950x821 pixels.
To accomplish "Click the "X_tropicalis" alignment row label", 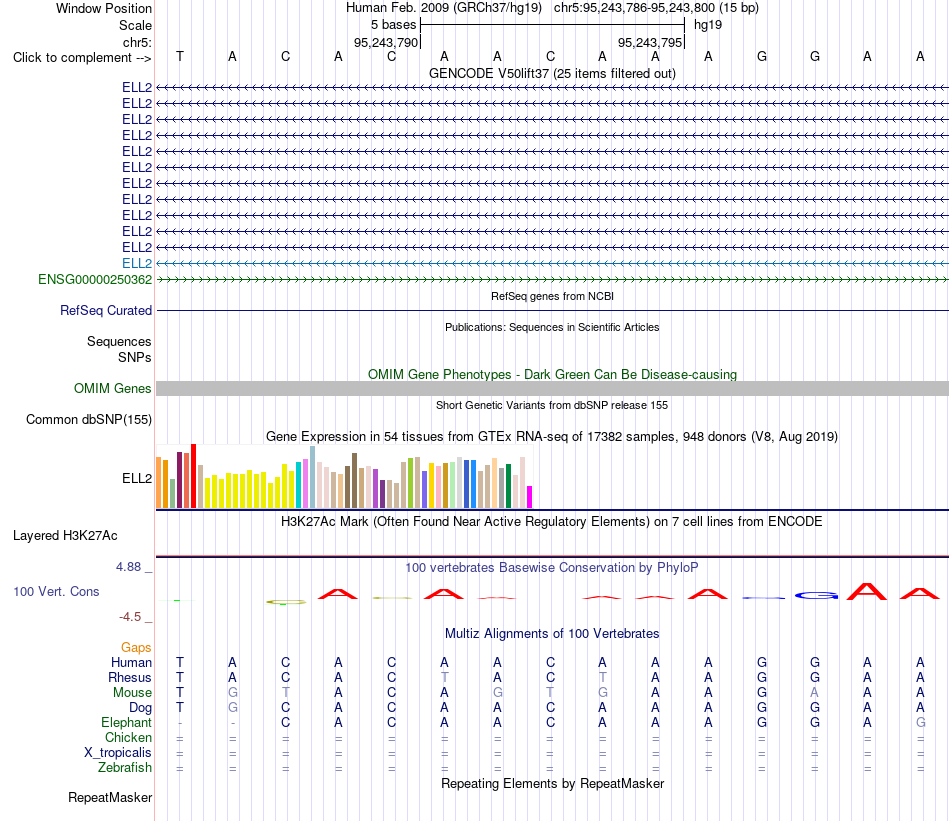I will pyautogui.click(x=118, y=753).
